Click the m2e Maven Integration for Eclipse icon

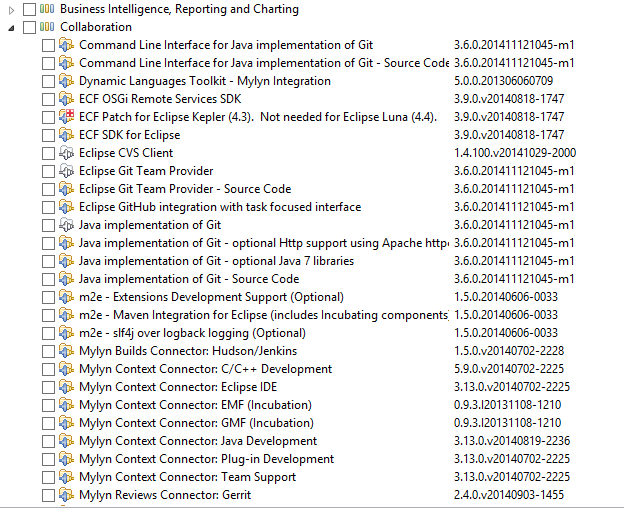66,315
